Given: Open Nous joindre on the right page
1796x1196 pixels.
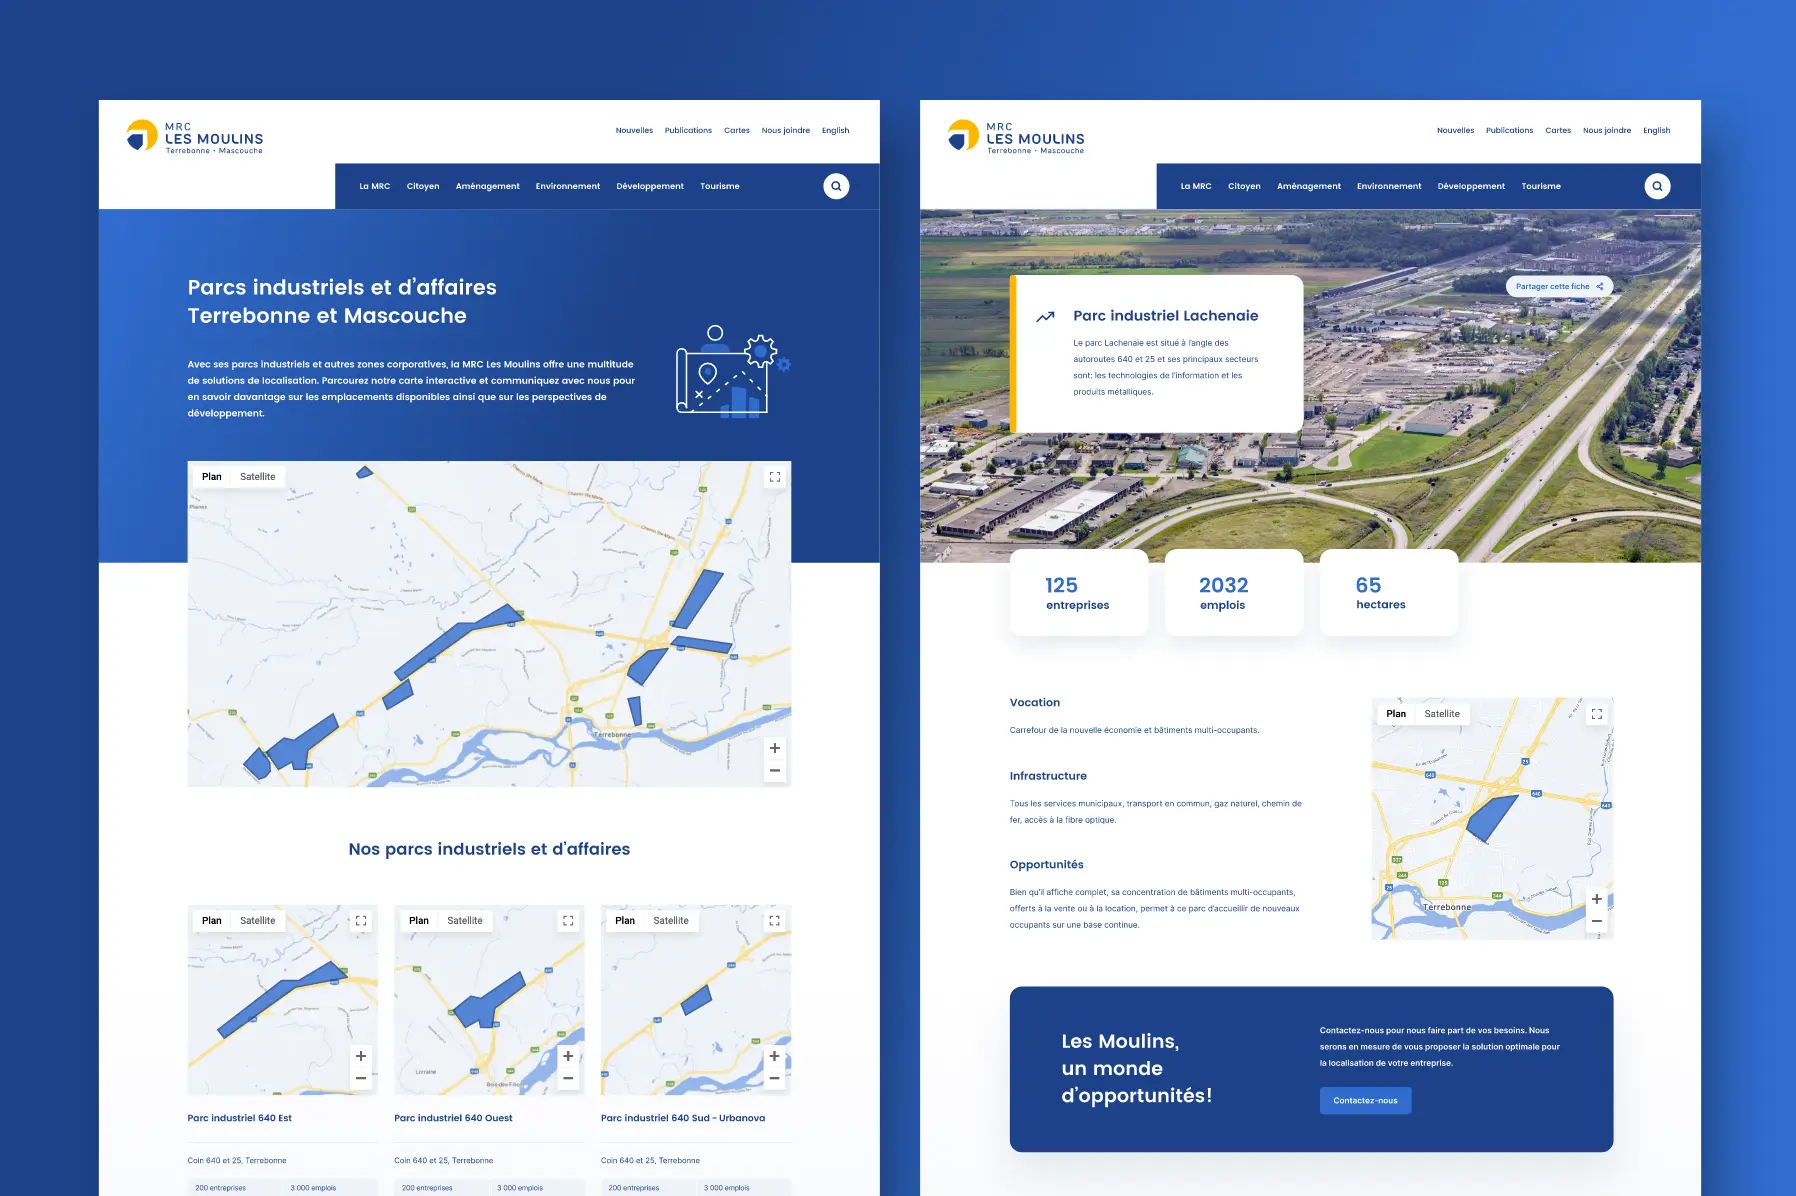Looking at the screenshot, I should [x=1607, y=130].
